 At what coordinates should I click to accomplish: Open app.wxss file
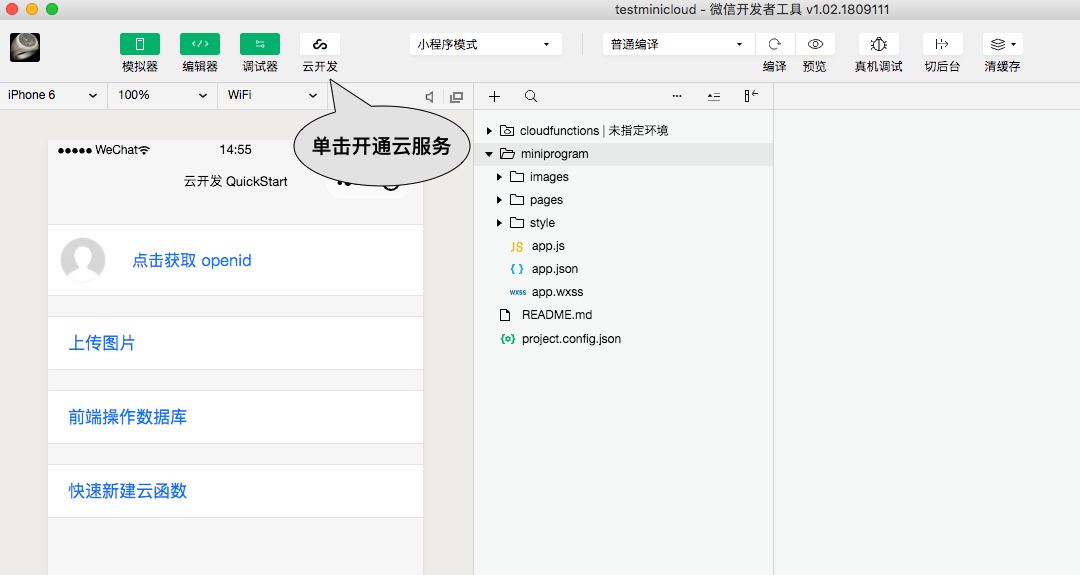557,292
